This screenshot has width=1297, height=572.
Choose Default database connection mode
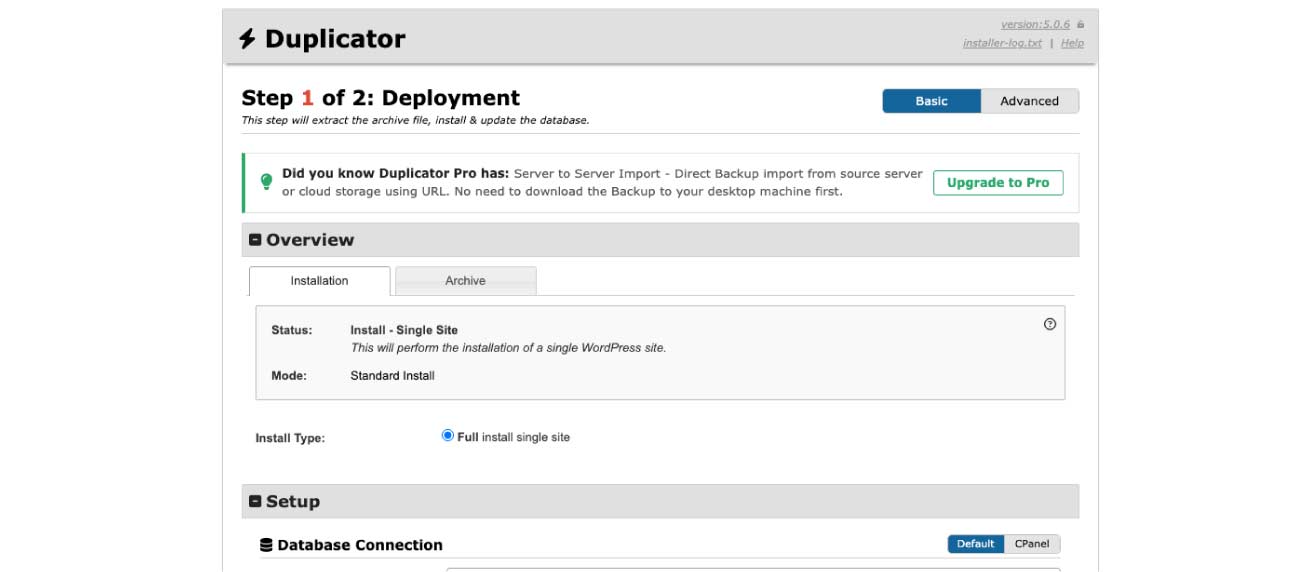pyautogui.click(x=975, y=544)
